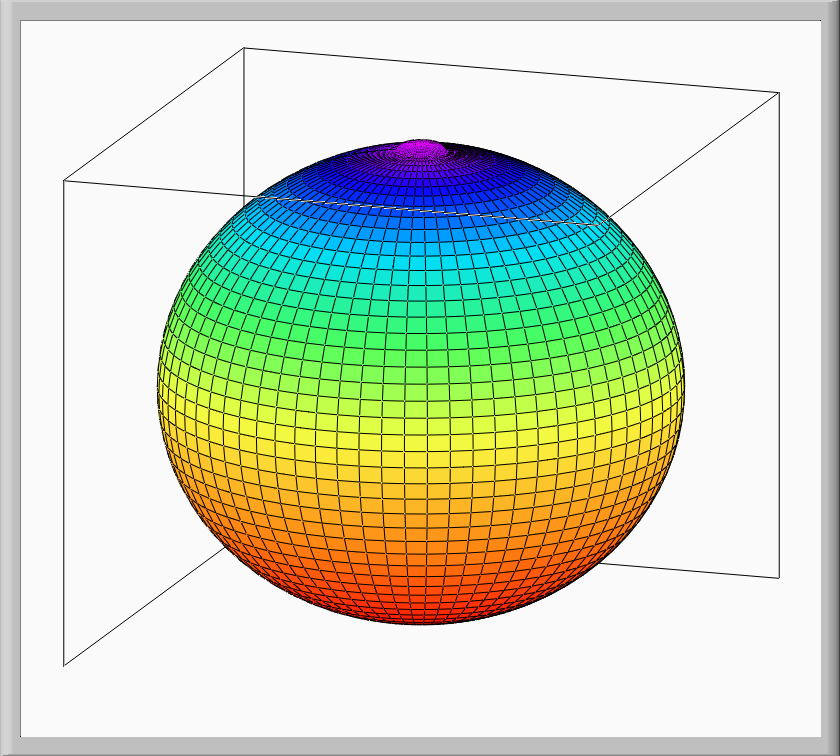Viewport: 840px width, 756px height.
Task: Click the left vertical edge of the bounding box
Action: [64, 420]
